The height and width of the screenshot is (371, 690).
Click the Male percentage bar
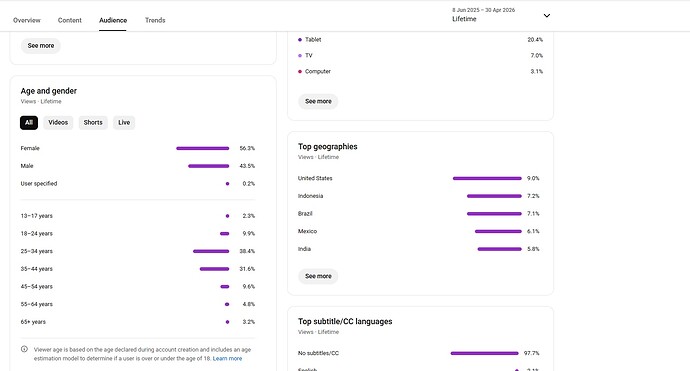209,166
